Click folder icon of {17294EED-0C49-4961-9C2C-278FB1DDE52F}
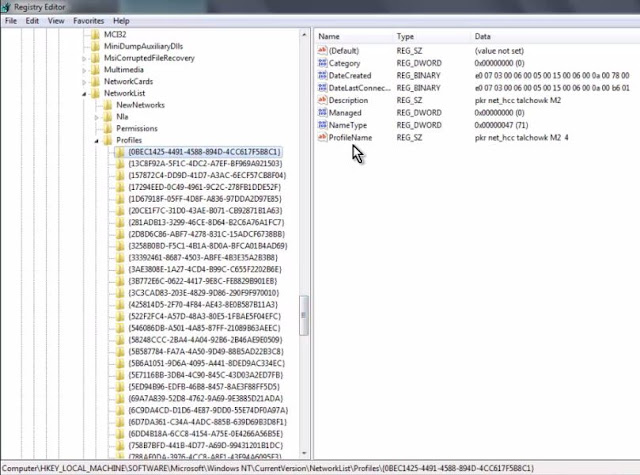The height and width of the screenshot is (475, 640). point(120,187)
